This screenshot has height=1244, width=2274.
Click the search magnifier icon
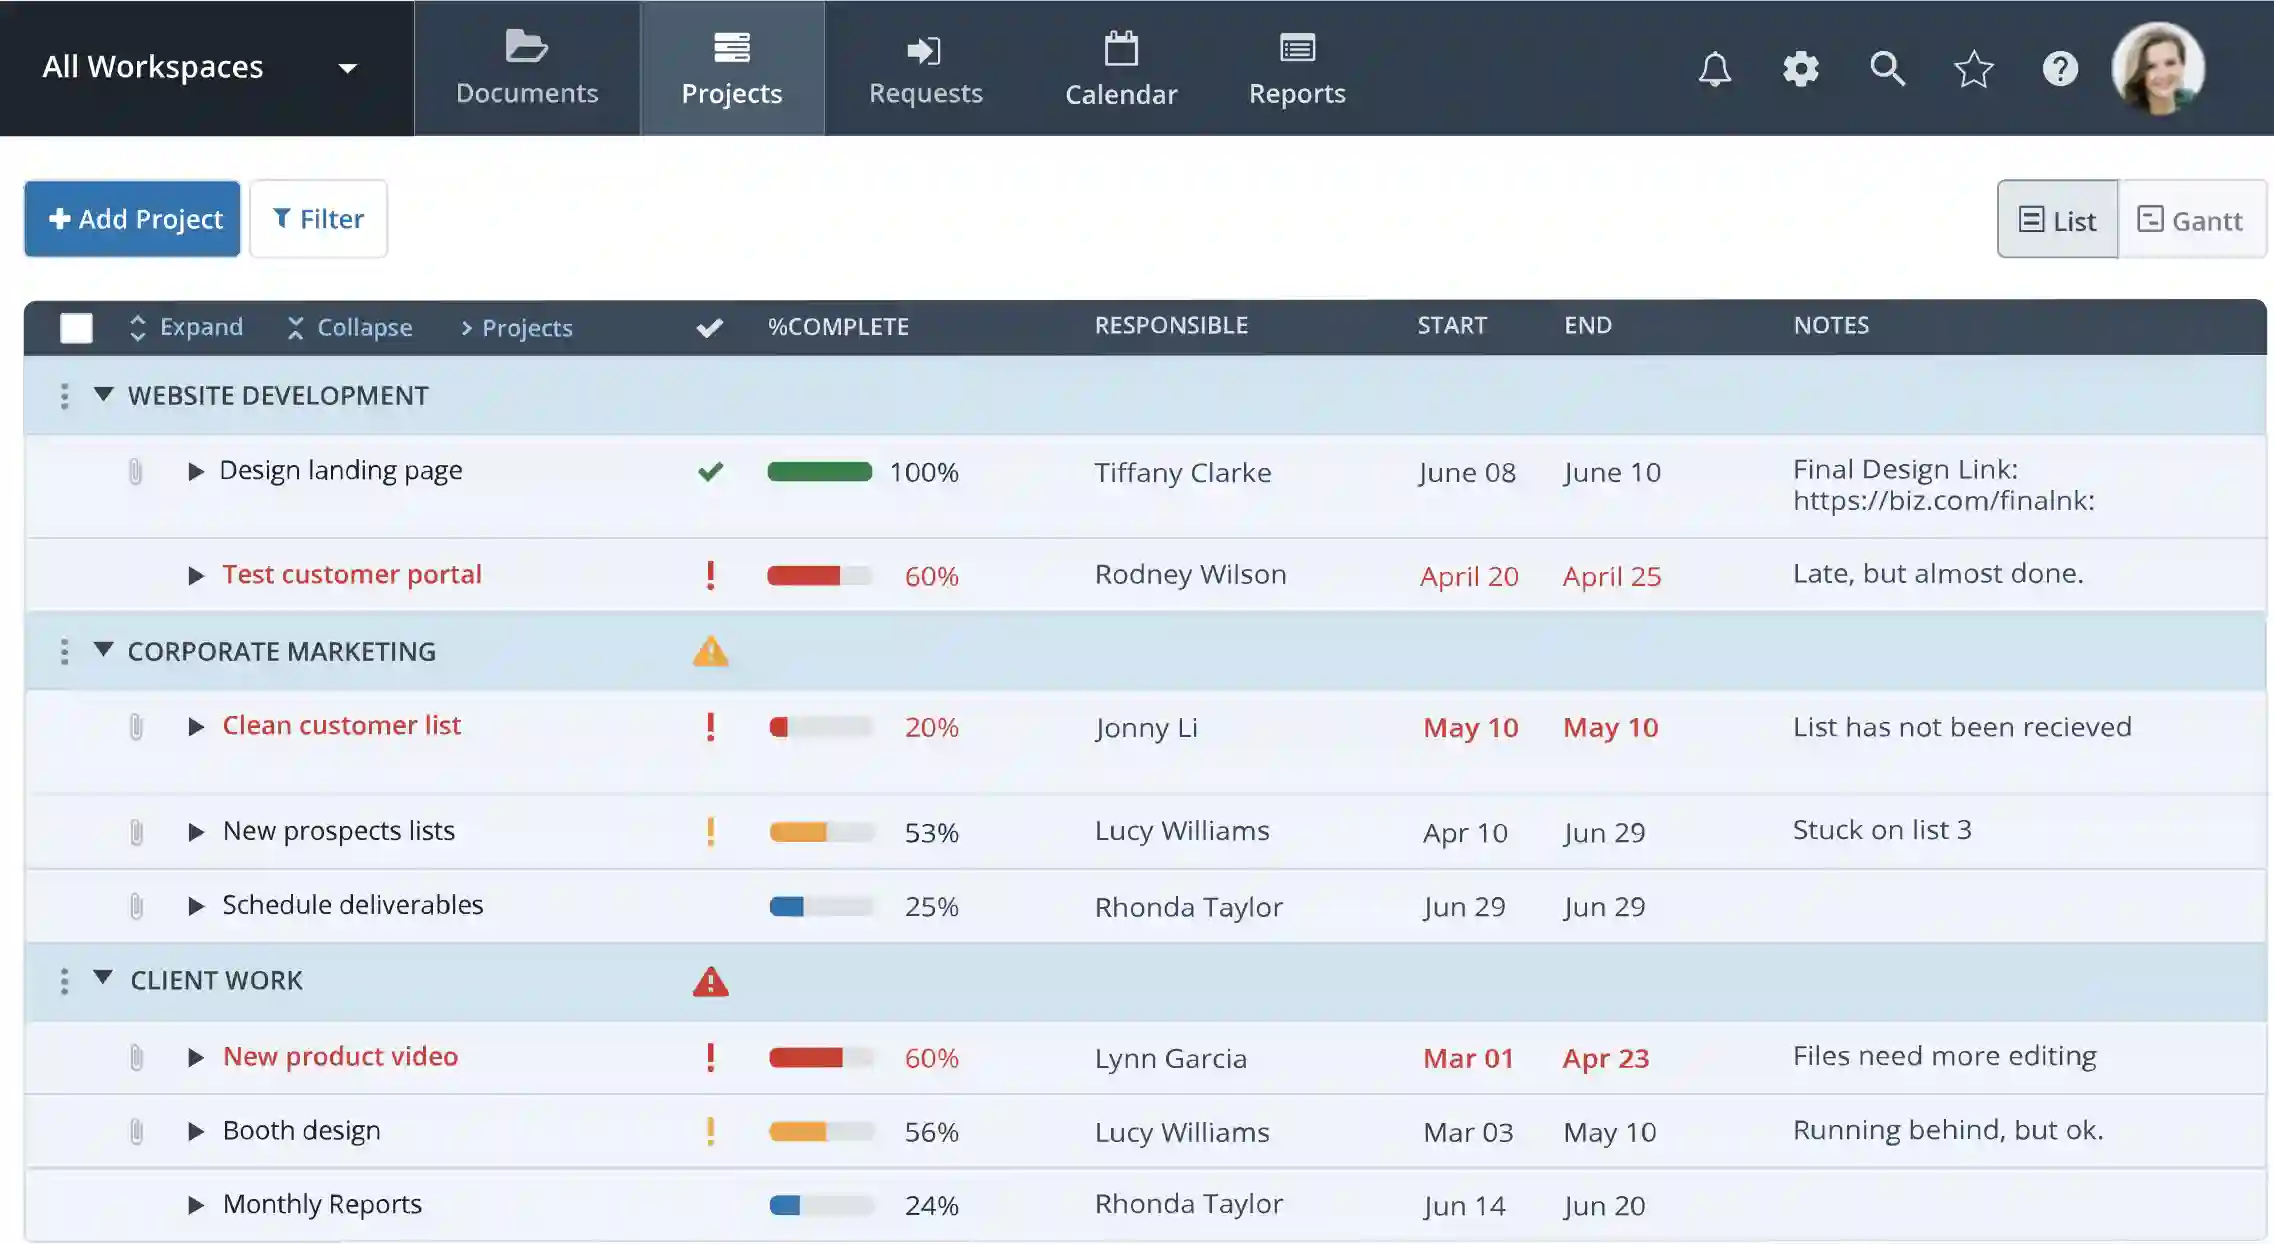tap(1887, 67)
